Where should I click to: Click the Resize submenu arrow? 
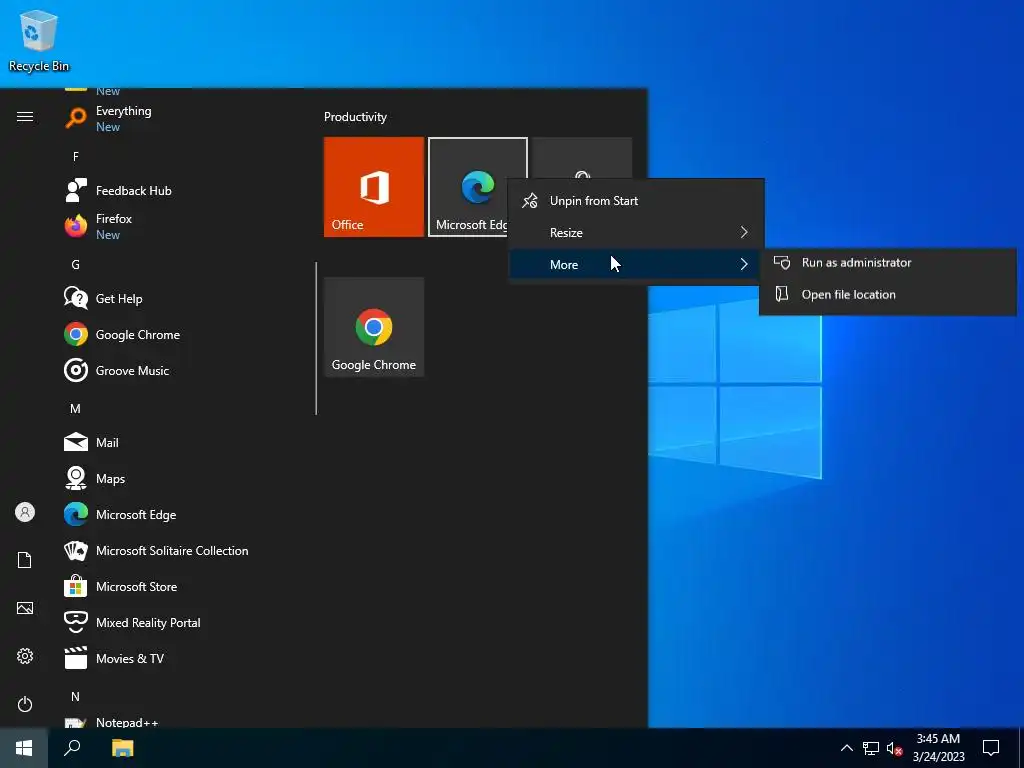coord(744,232)
